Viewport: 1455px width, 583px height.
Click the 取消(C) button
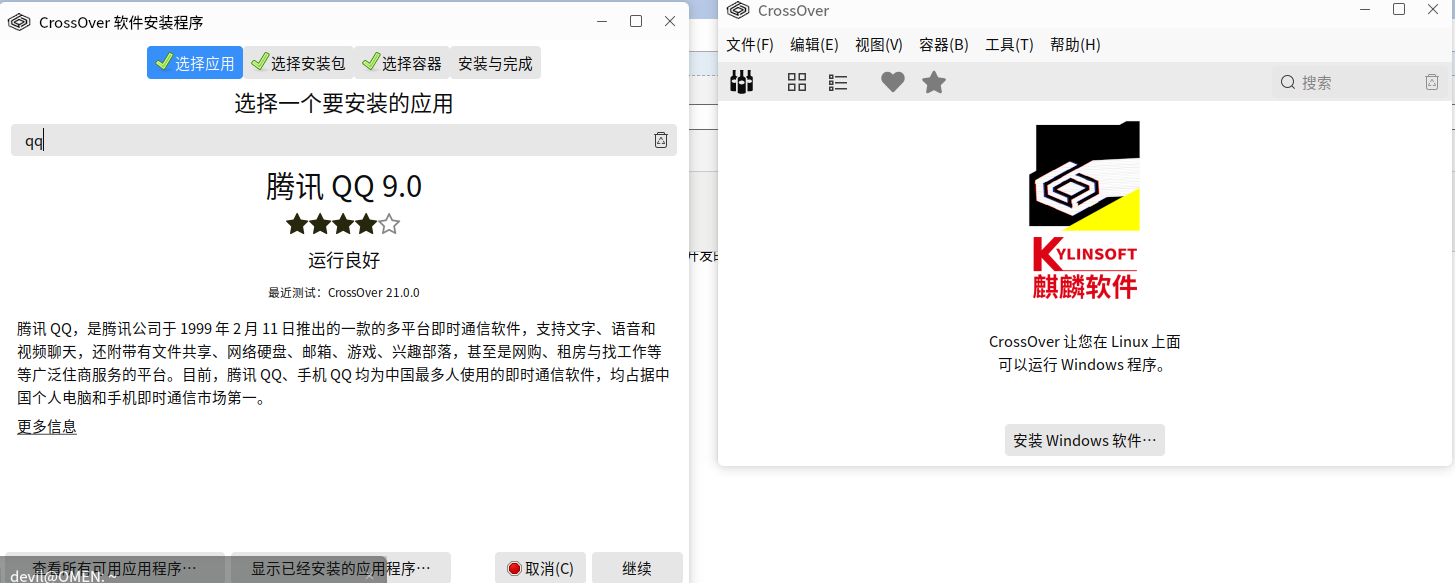click(540, 568)
